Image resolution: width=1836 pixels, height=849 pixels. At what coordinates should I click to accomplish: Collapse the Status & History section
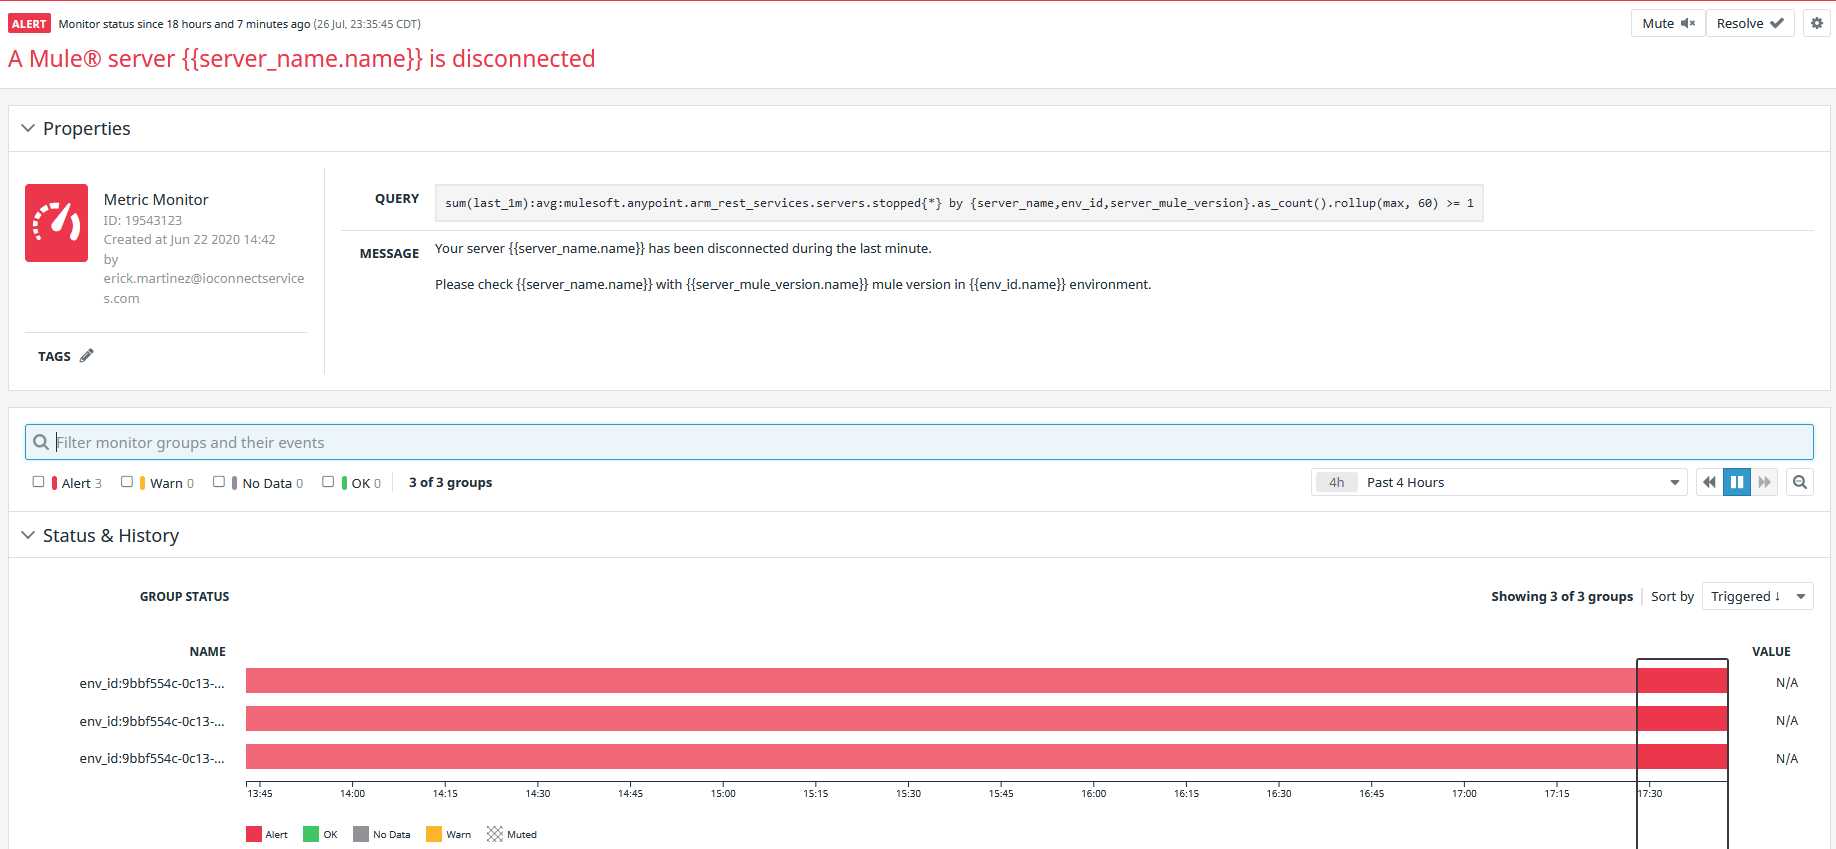click(28, 535)
